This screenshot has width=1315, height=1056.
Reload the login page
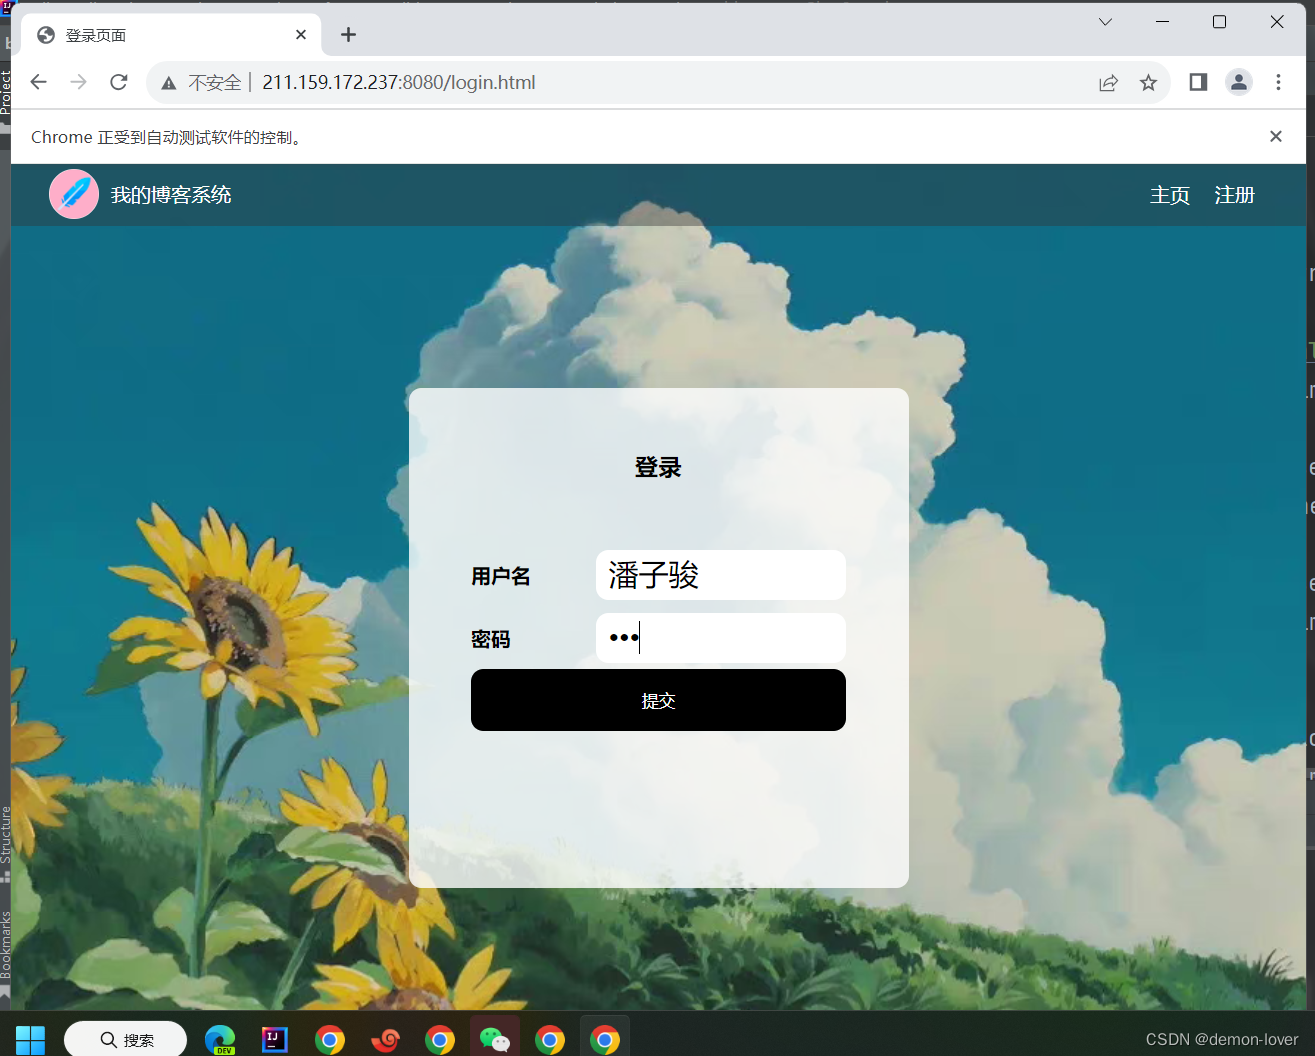[119, 82]
